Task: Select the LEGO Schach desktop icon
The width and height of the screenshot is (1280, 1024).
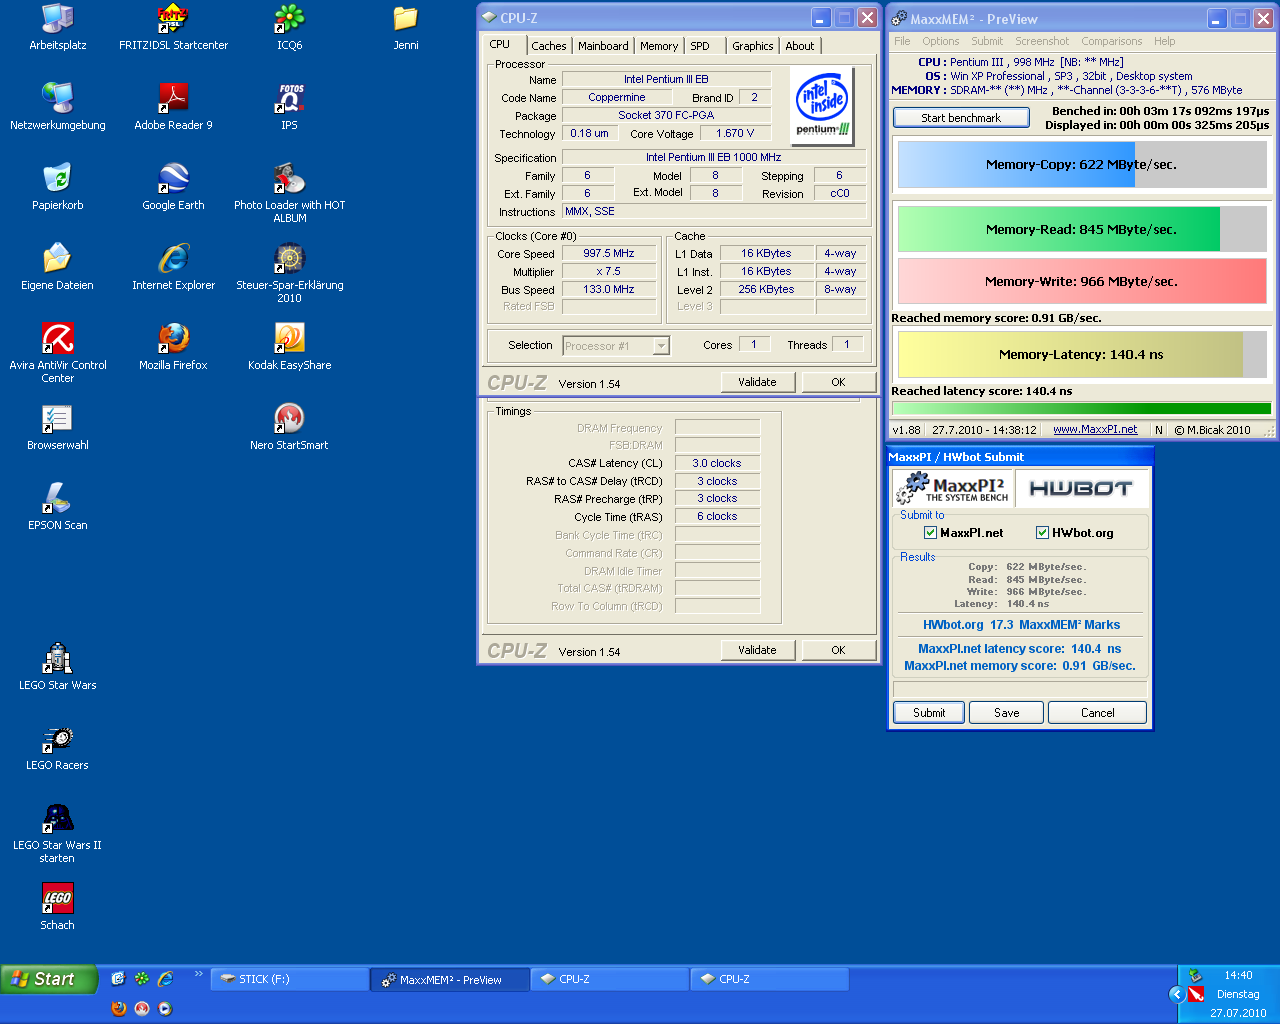Action: (57, 907)
